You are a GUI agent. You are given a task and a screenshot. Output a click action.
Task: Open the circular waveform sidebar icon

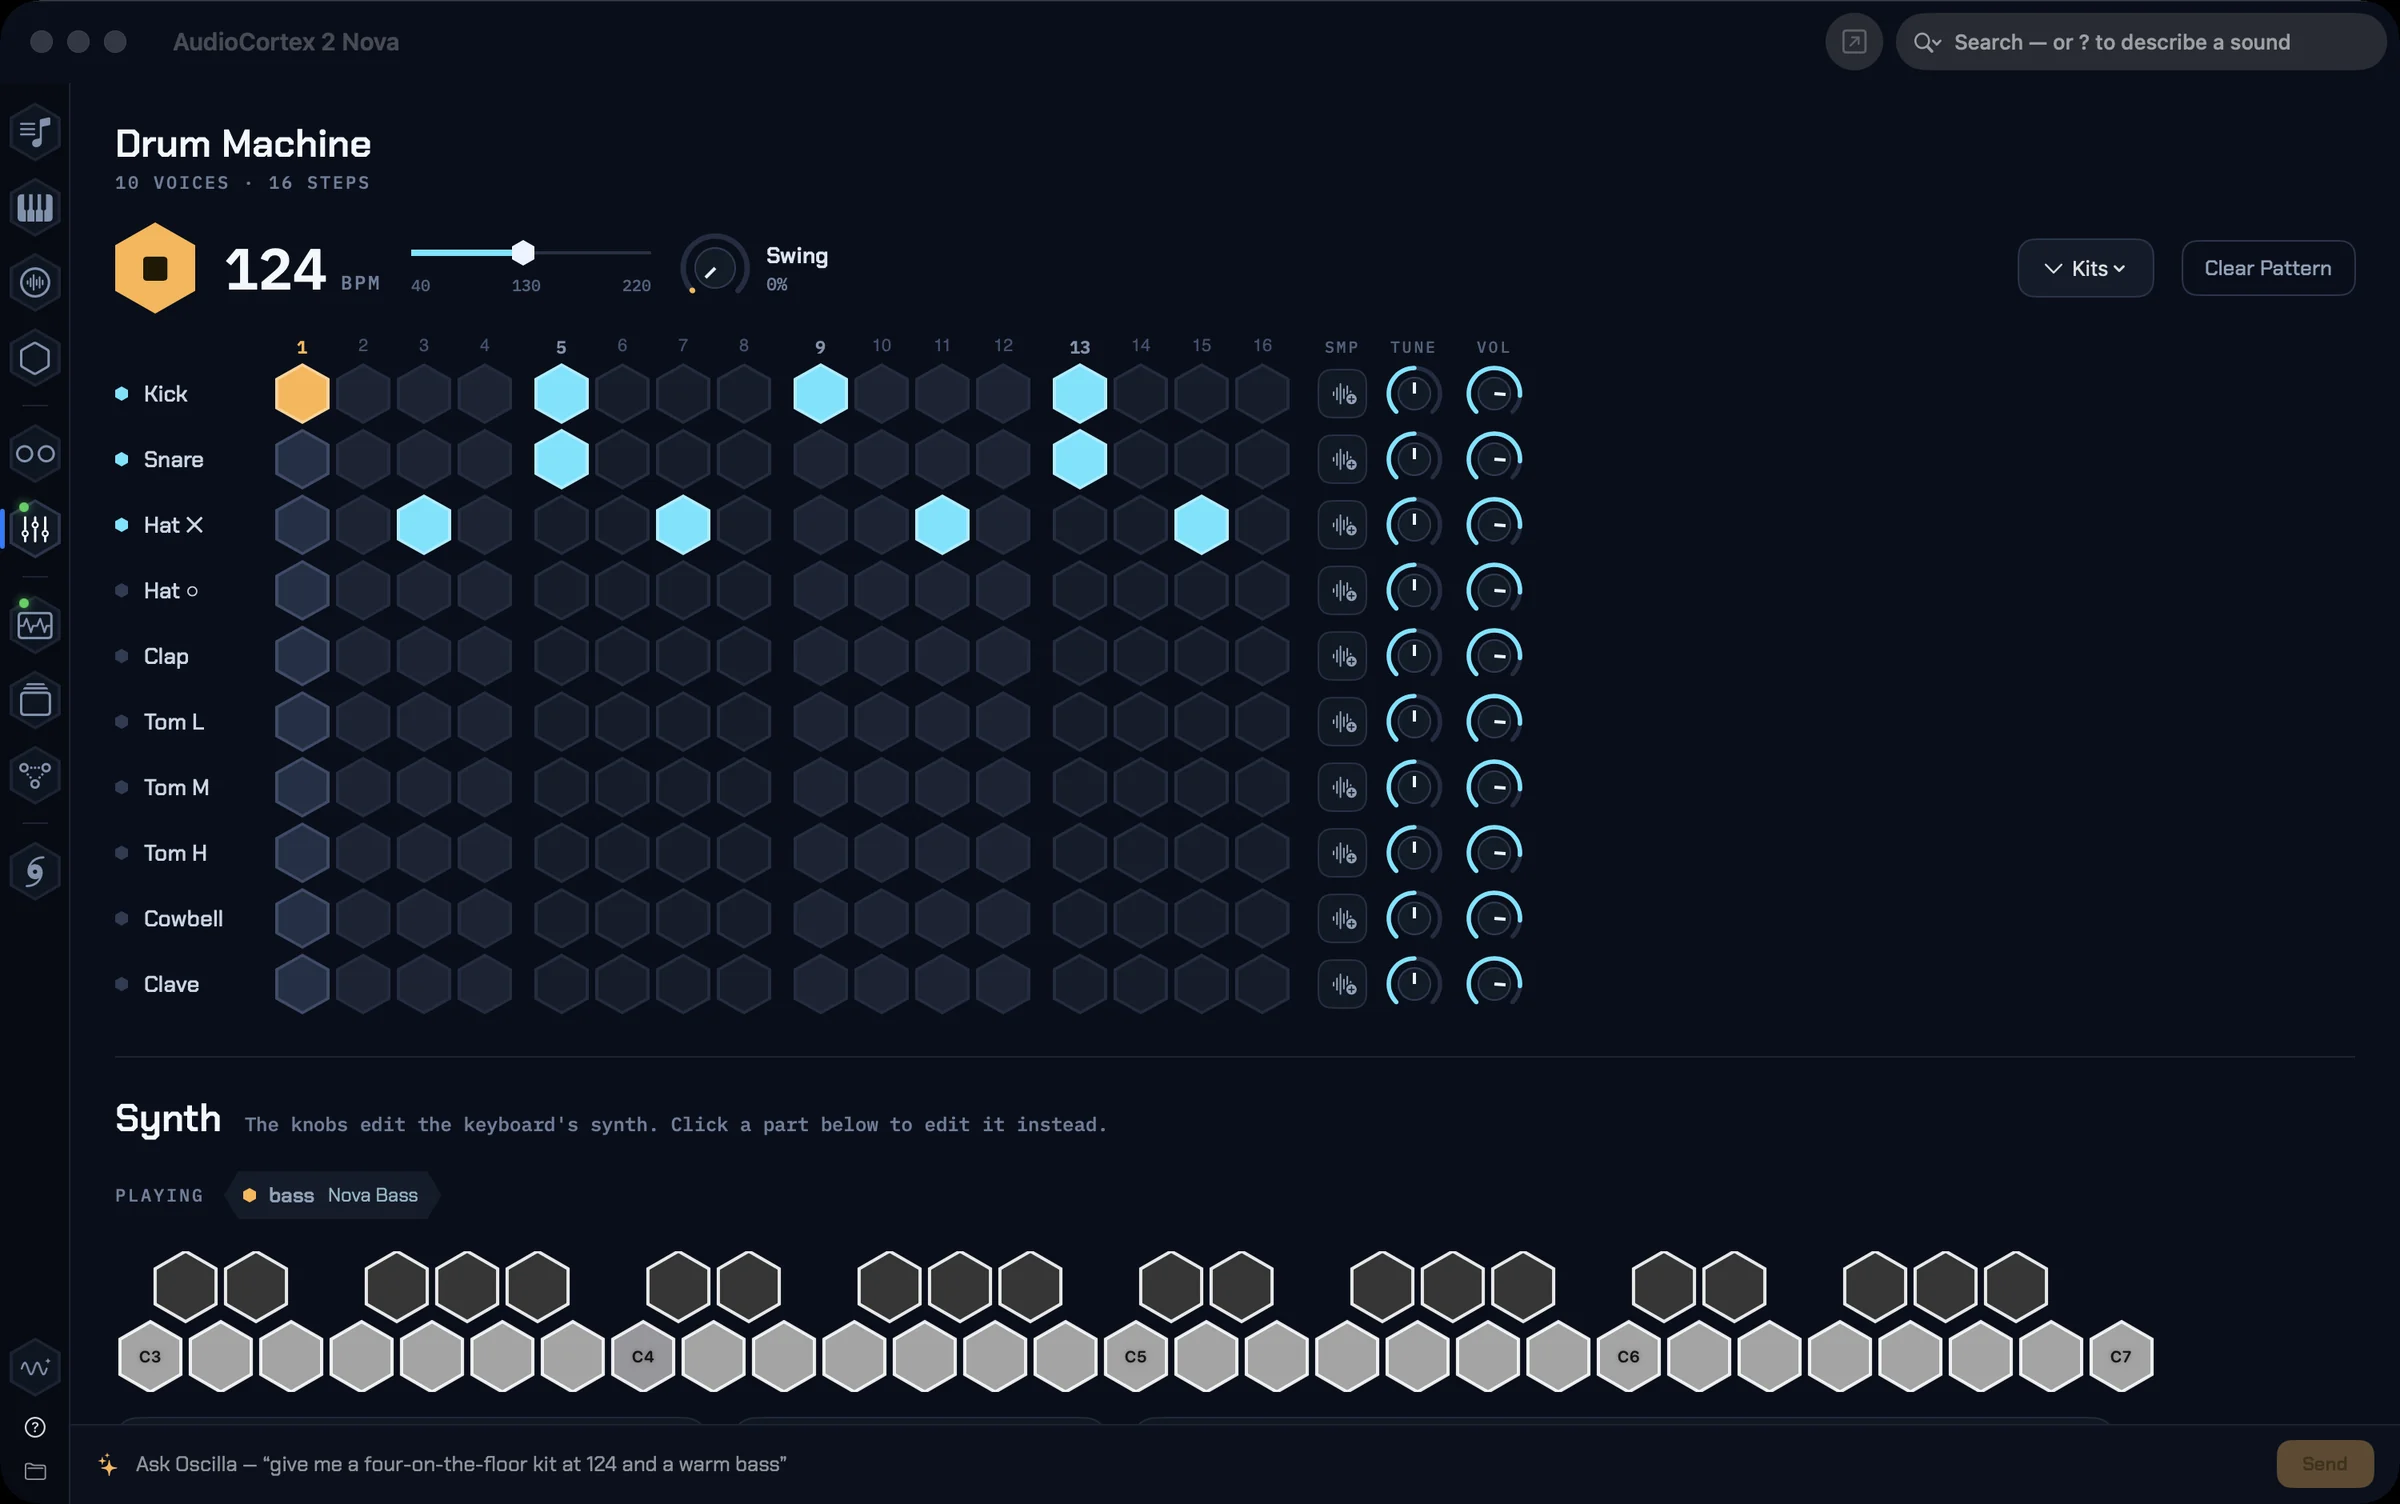[x=35, y=283]
